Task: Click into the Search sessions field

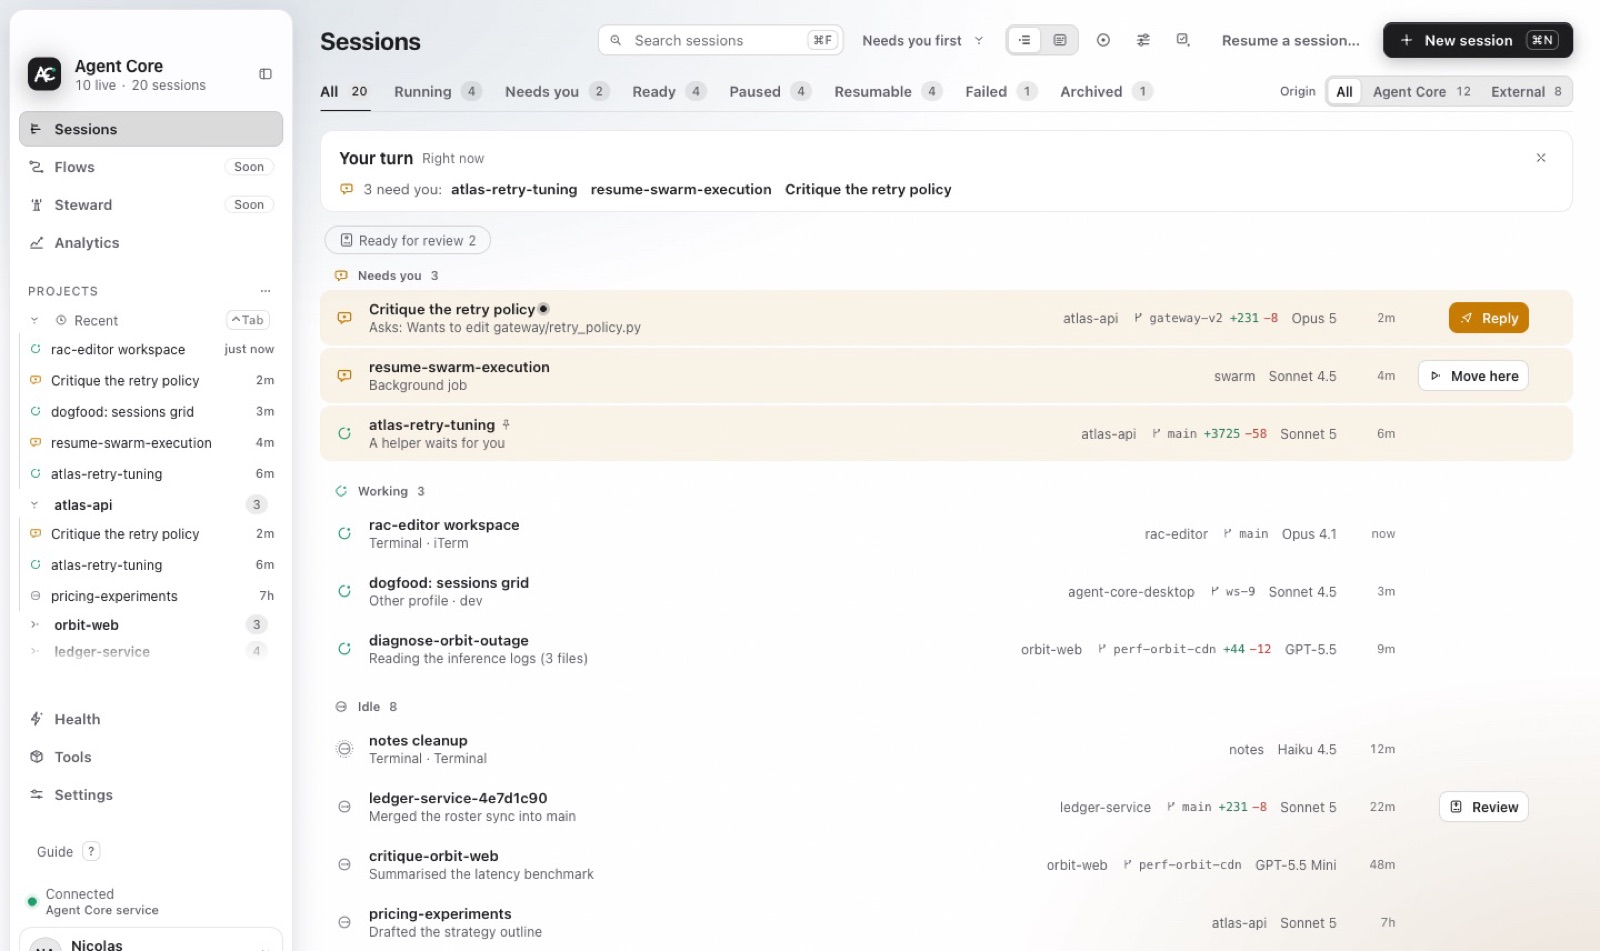Action: pos(720,40)
